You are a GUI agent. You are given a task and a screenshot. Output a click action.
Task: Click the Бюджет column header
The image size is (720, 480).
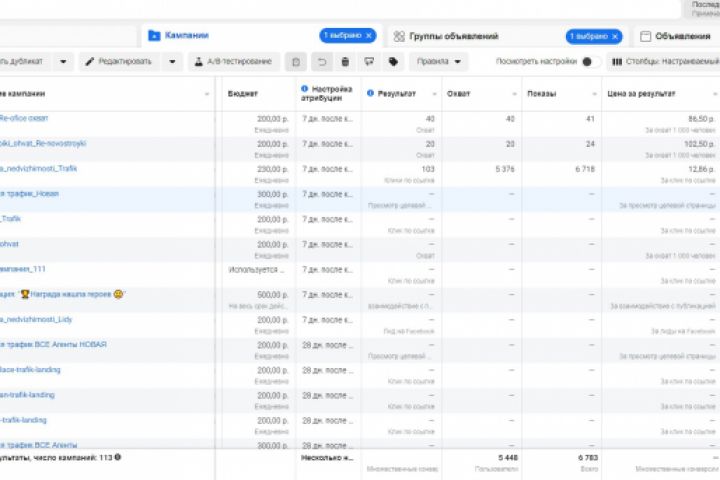point(242,94)
